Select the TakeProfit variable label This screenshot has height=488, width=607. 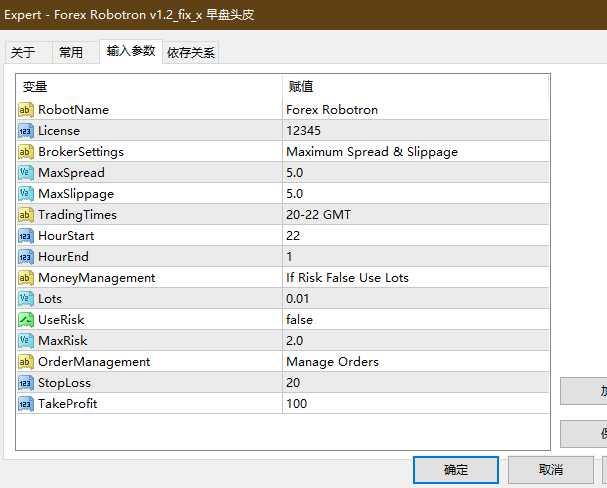pyautogui.click(x=68, y=404)
